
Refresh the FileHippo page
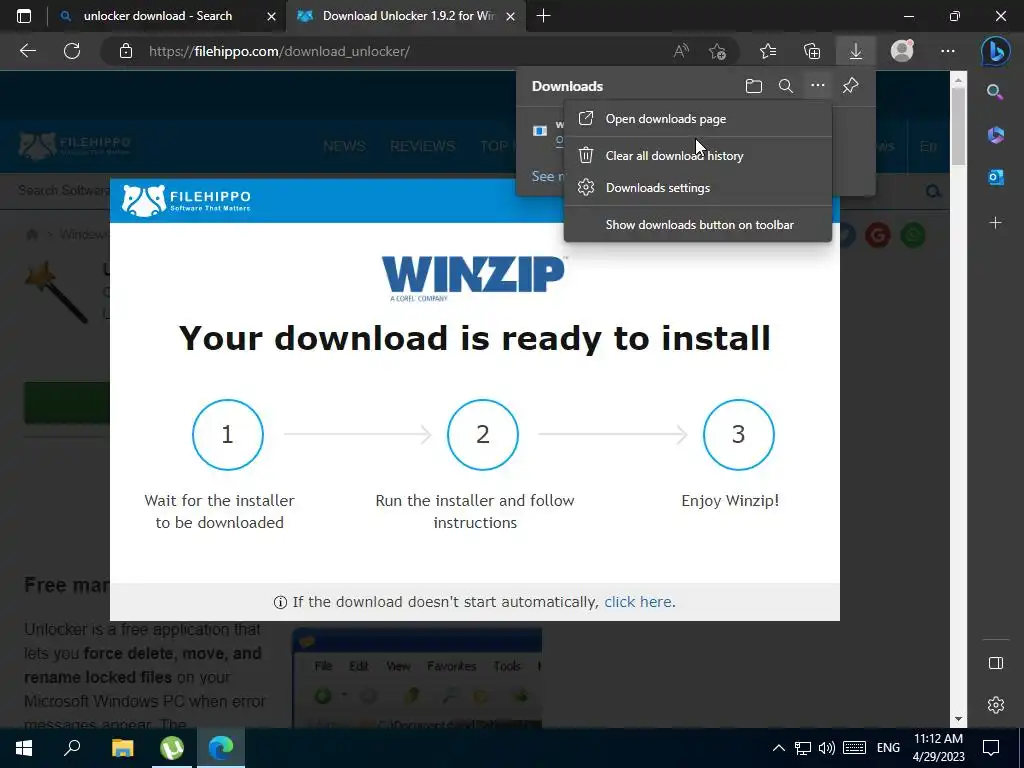[72, 51]
